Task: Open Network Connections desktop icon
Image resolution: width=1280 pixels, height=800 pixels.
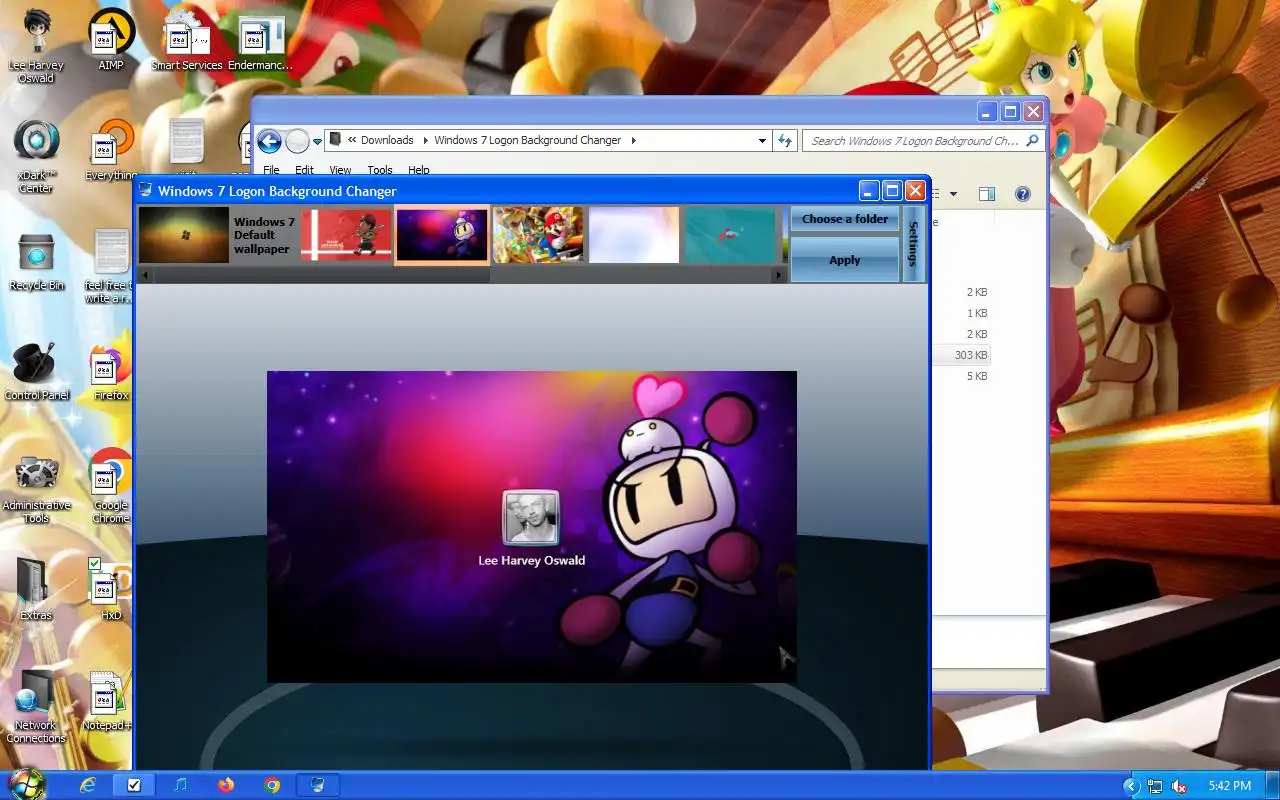Action: [x=36, y=707]
